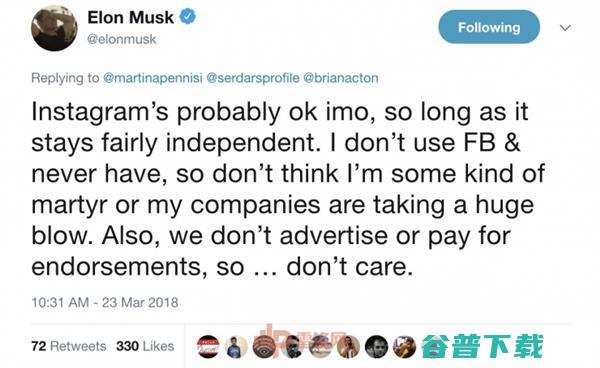This screenshot has width=600, height=368.
Task: Open the @elonmusk handle link
Action: pyautogui.click(x=122, y=39)
